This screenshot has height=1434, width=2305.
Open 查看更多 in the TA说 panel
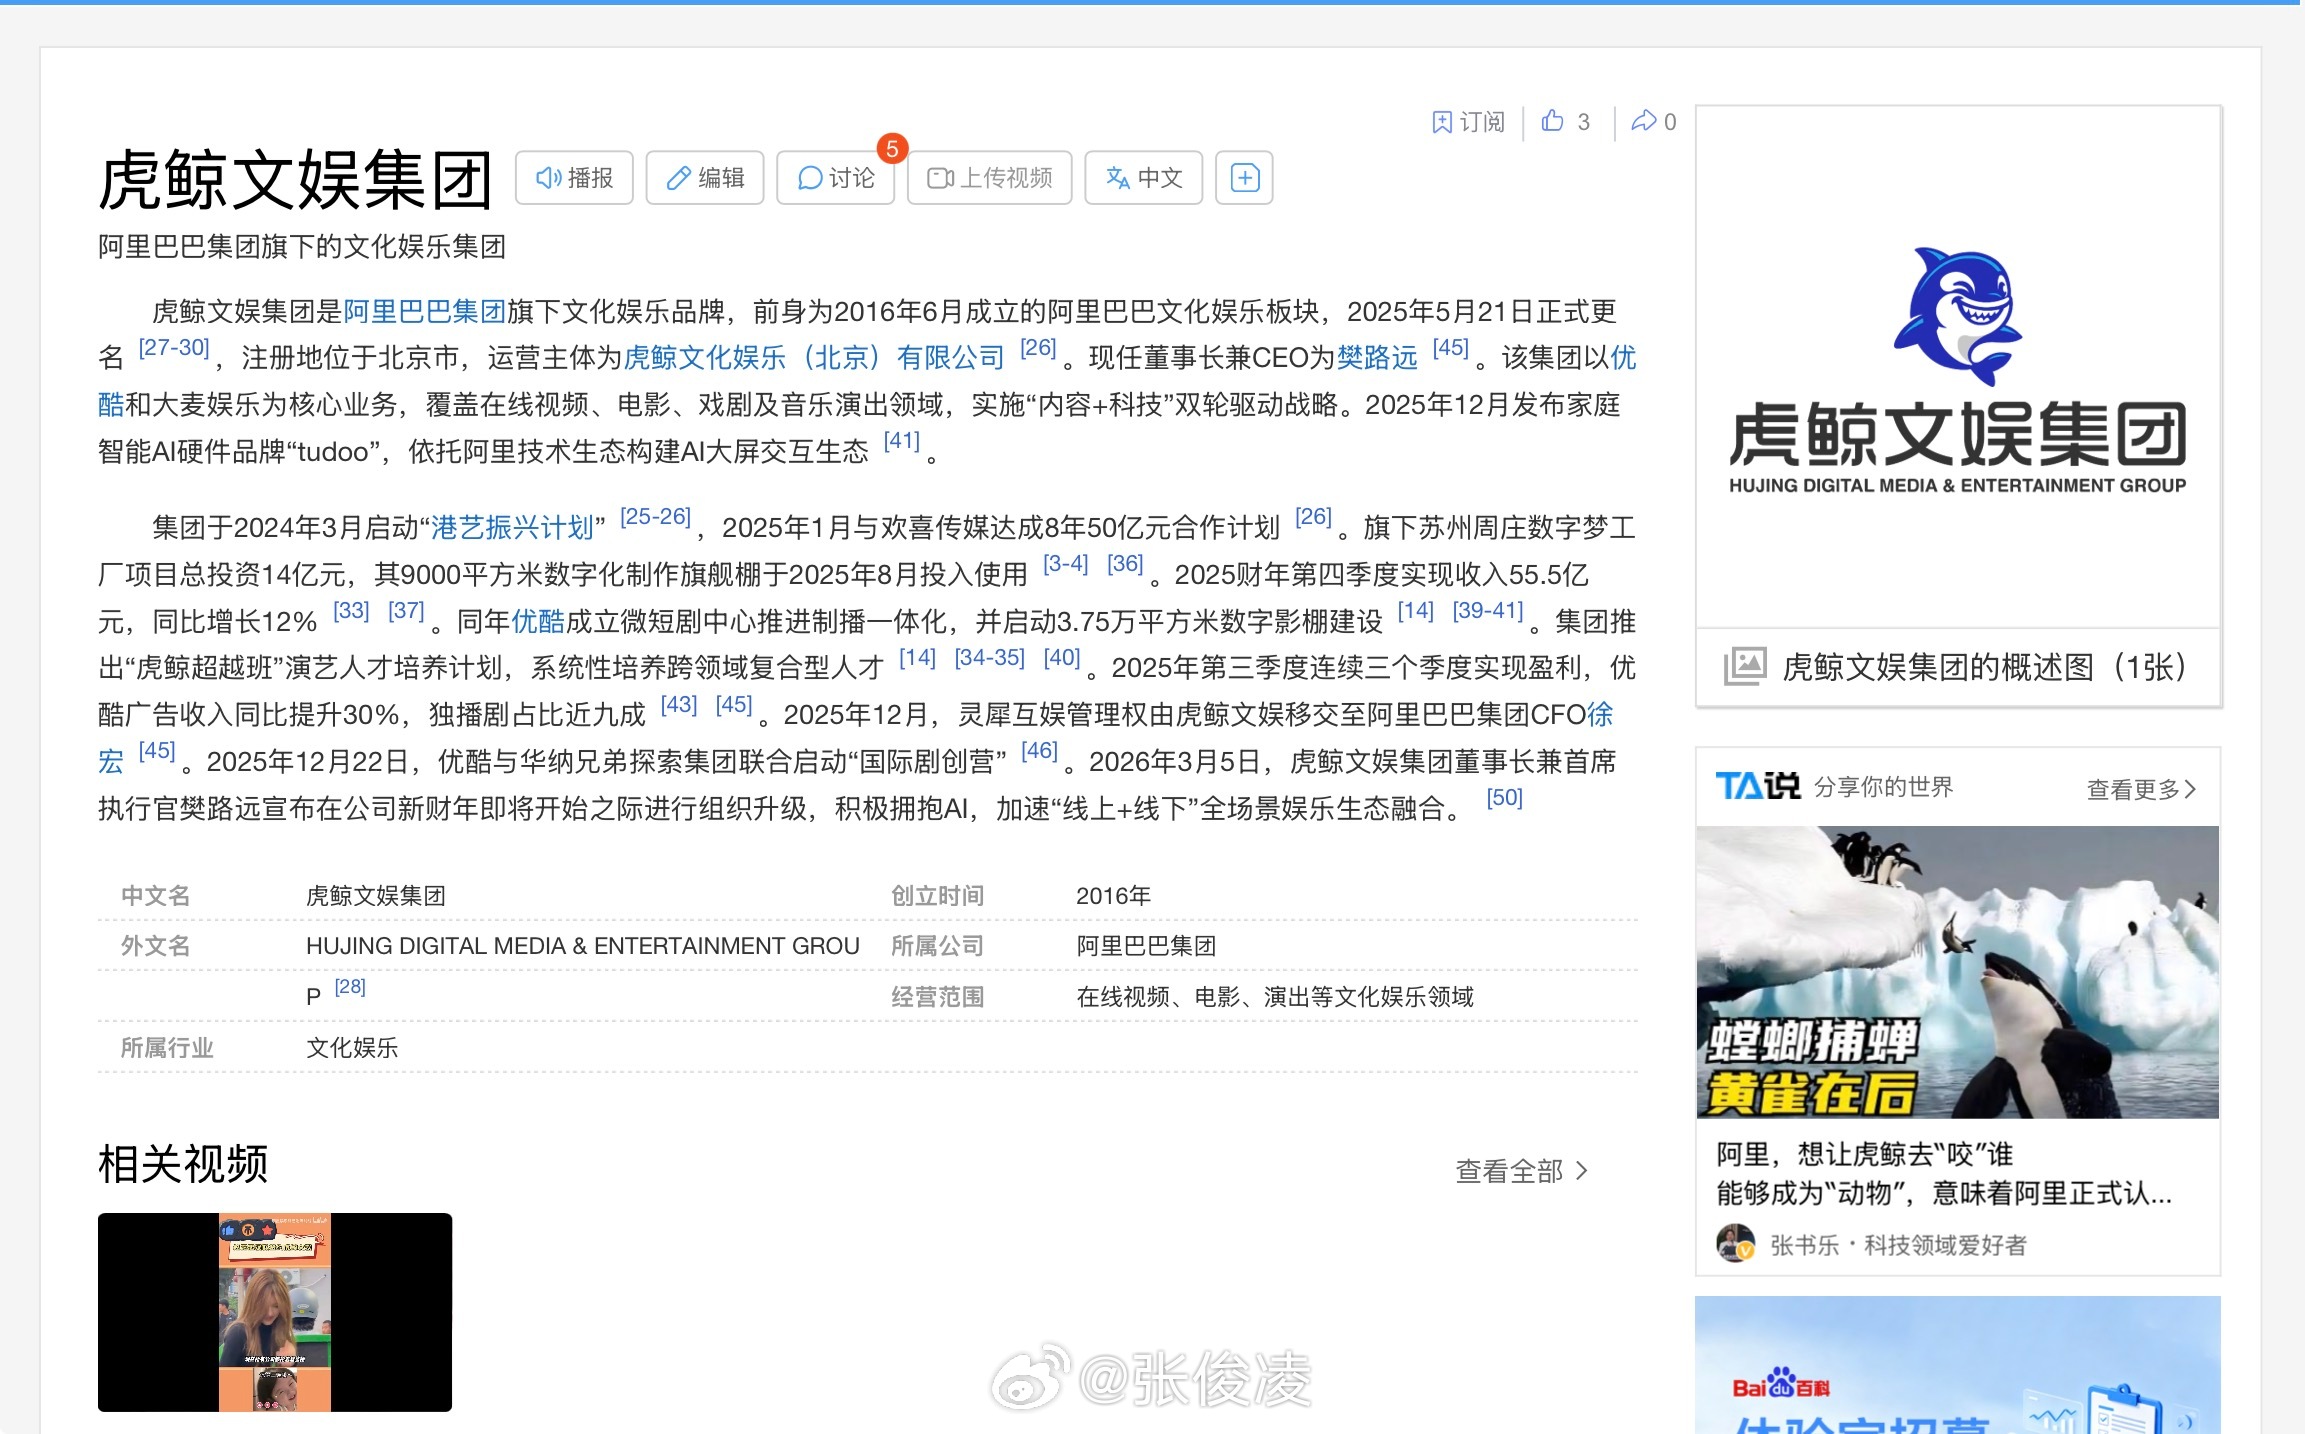(x=2141, y=789)
